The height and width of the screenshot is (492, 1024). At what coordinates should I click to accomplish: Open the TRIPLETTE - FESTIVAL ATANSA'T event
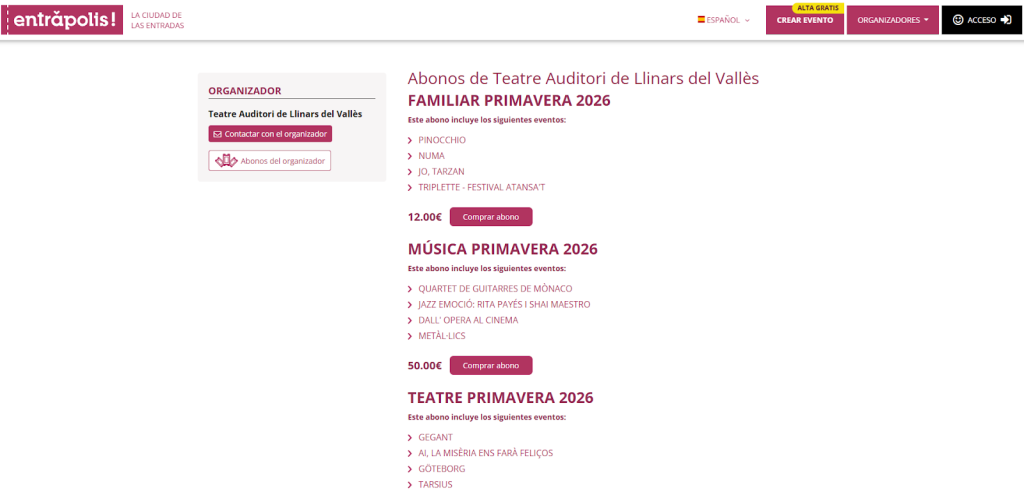coord(481,188)
